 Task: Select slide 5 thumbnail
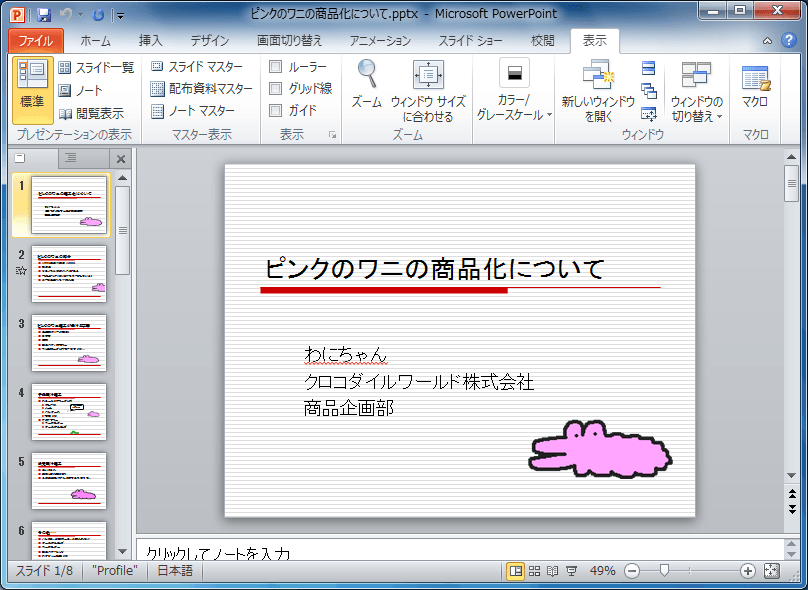click(x=69, y=481)
